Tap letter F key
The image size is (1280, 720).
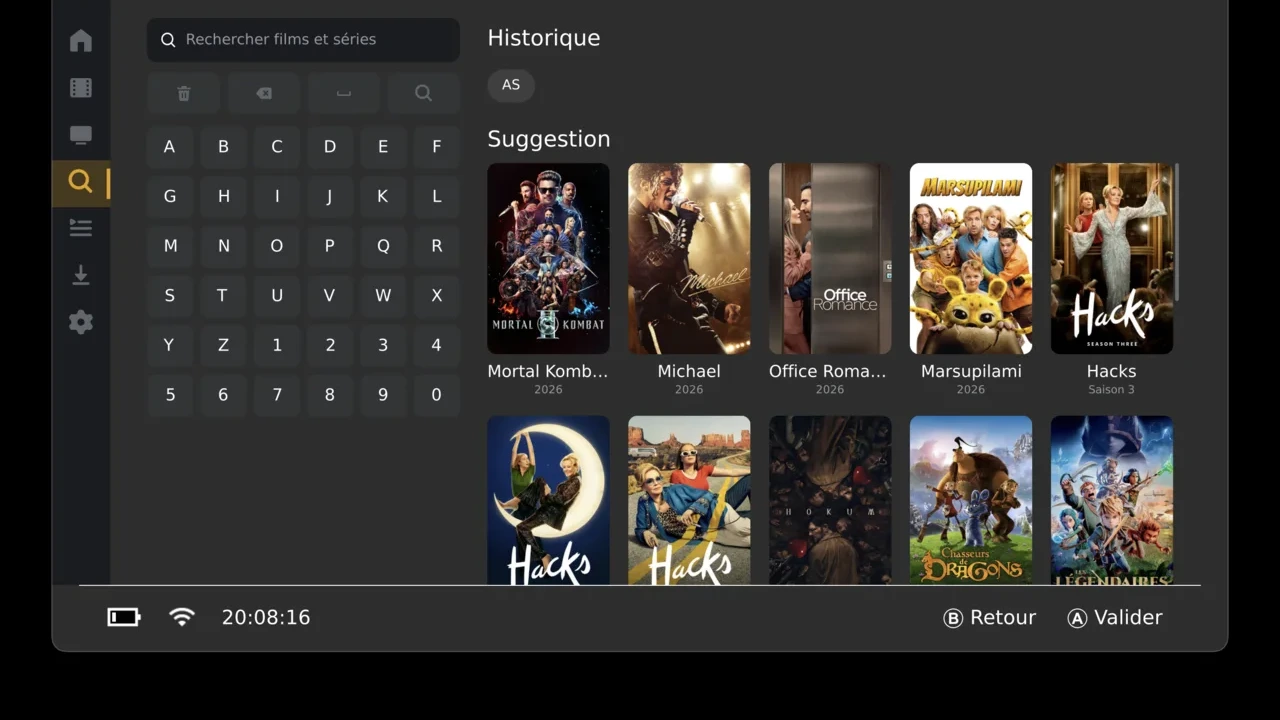(x=437, y=147)
